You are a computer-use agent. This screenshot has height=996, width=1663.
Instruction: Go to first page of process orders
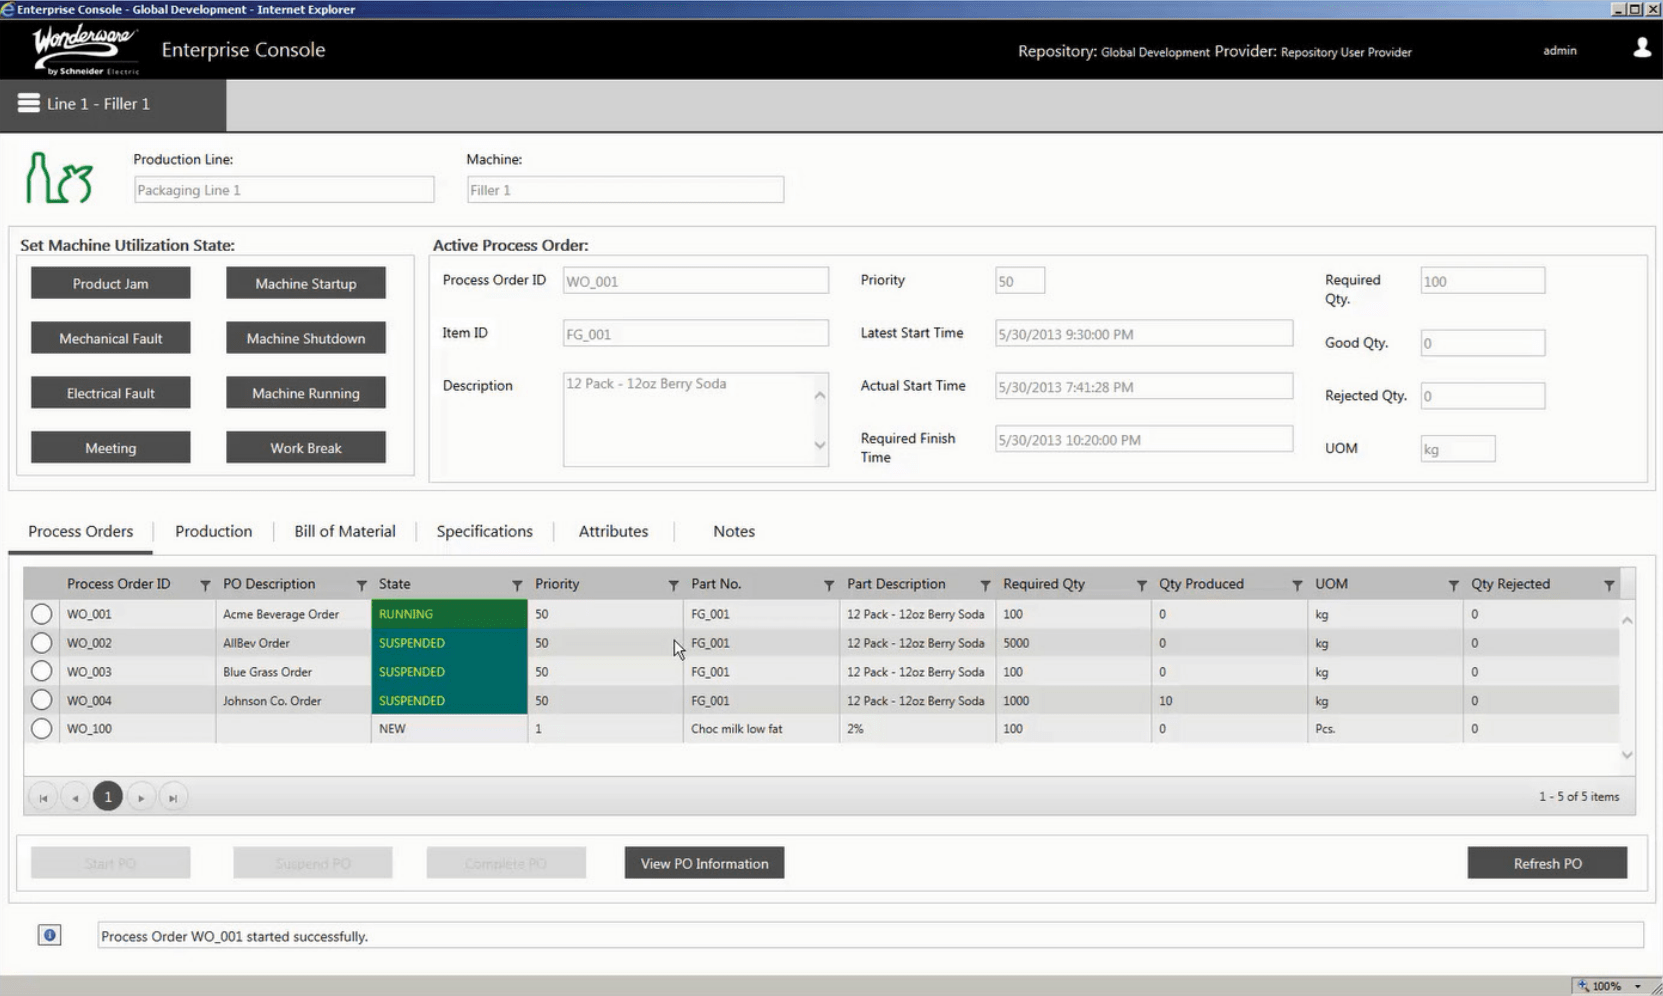[43, 797]
